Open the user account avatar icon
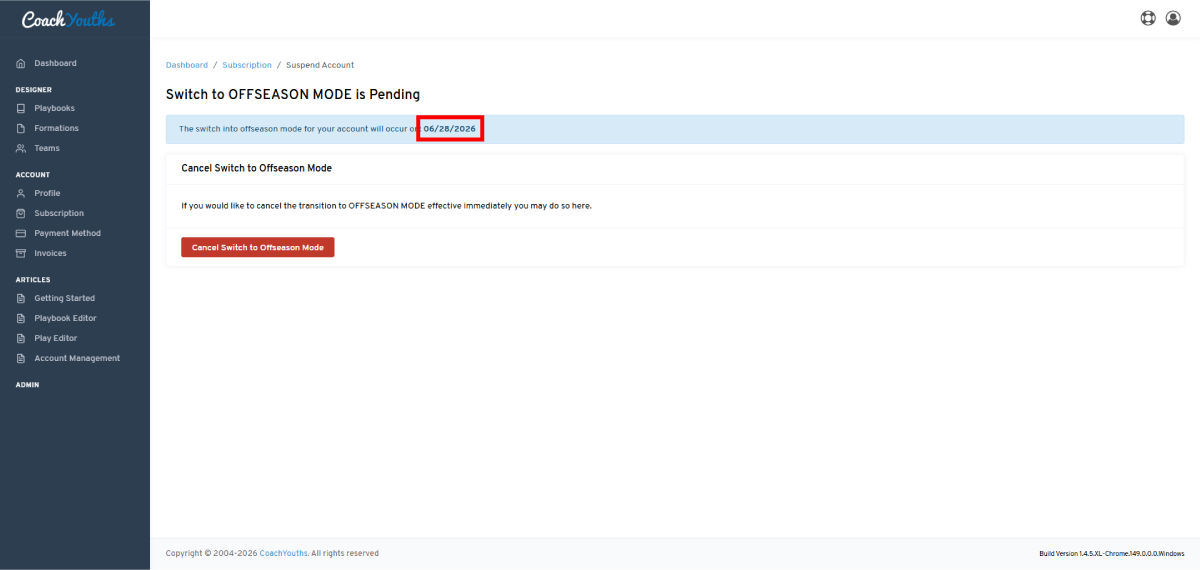The width and height of the screenshot is (1200, 570). pos(1173,18)
